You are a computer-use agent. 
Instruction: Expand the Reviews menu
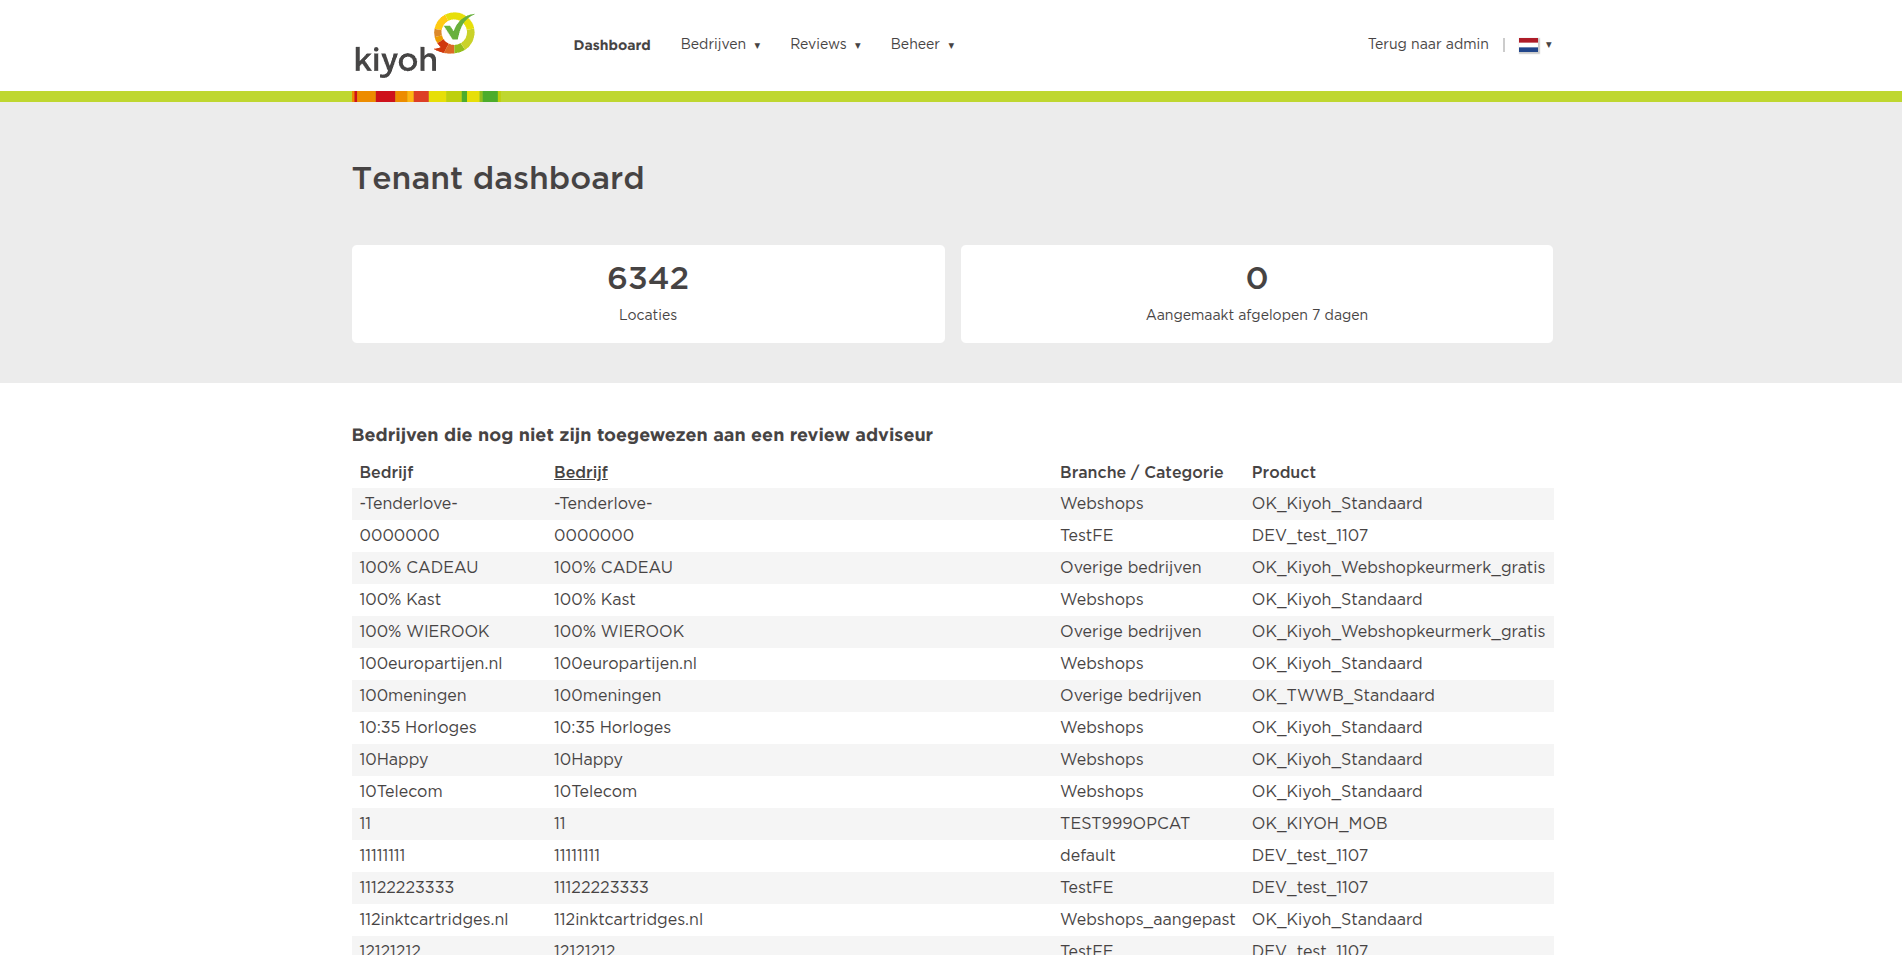click(825, 45)
